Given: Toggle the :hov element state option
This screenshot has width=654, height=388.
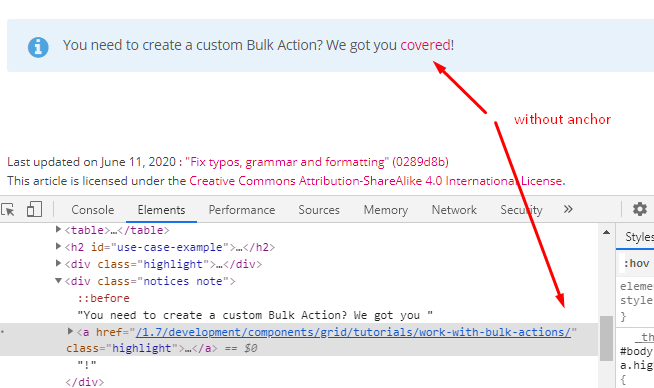Looking at the screenshot, I should [636, 264].
